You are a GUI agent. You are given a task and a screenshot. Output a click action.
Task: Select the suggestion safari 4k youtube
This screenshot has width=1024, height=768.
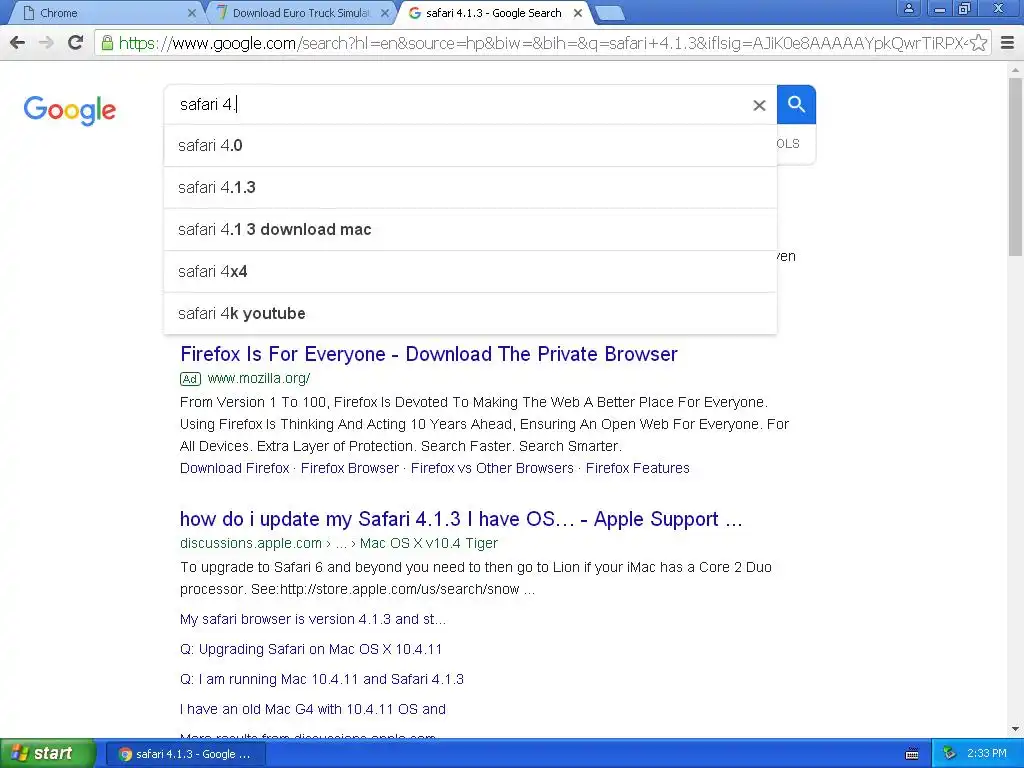[x=470, y=313]
